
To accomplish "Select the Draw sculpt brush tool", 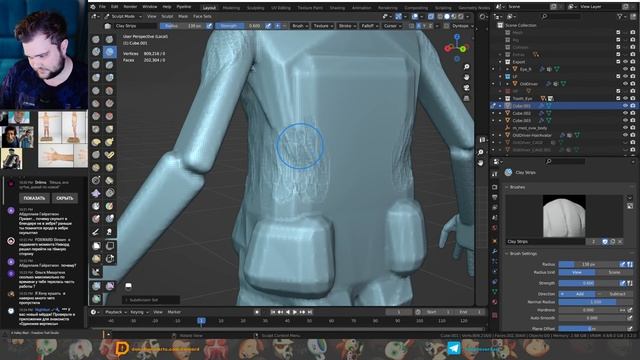I will tap(96, 39).
